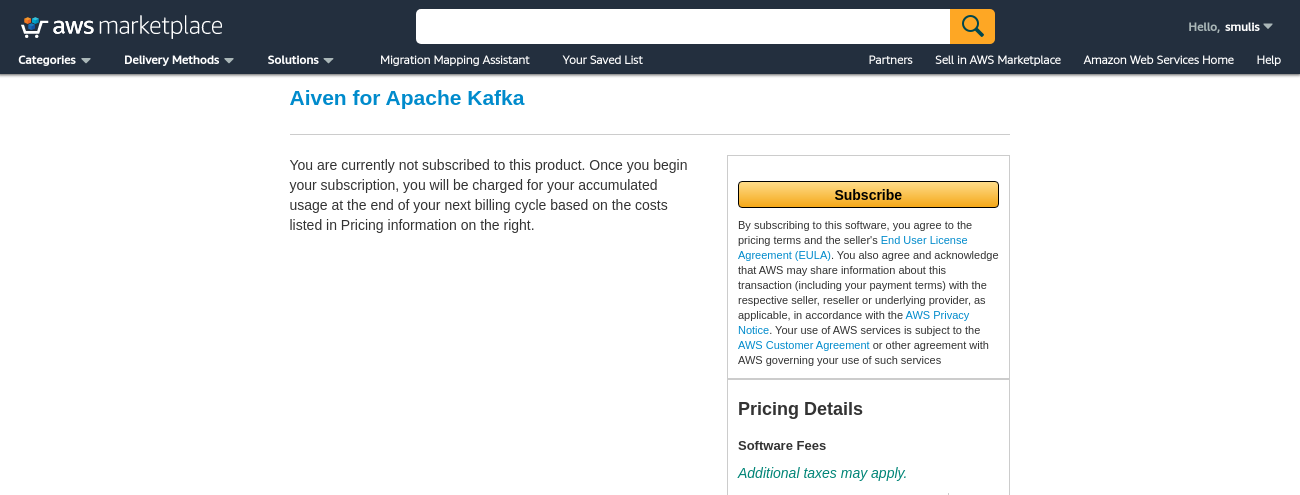Click the arrow icon next to smulis
Image resolution: width=1300 pixels, height=495 pixels.
click(x=1268, y=26)
